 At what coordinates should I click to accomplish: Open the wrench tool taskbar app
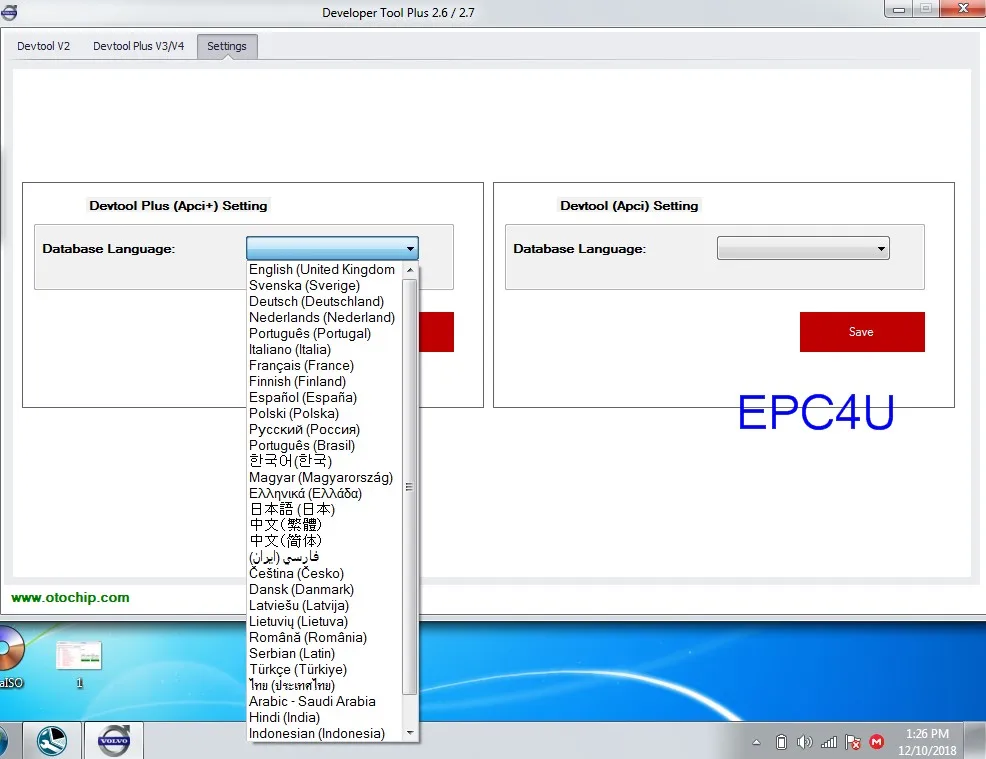(x=52, y=741)
